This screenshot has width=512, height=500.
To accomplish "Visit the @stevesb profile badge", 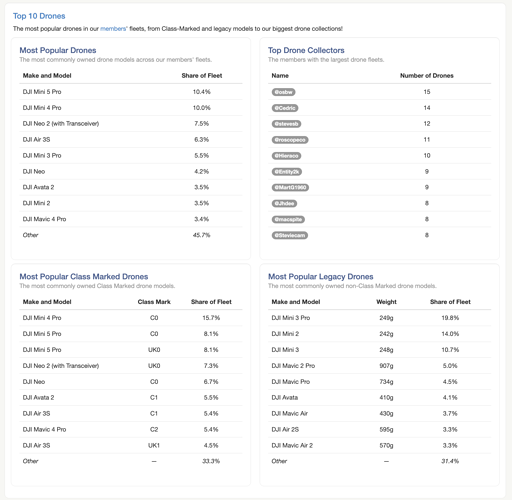I will pyautogui.click(x=286, y=124).
